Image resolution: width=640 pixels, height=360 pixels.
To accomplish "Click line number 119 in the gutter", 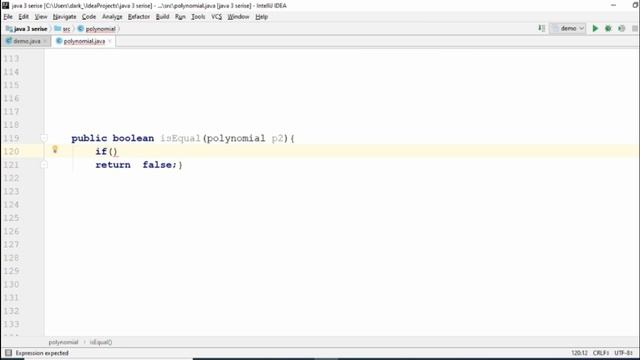I will click(x=11, y=138).
